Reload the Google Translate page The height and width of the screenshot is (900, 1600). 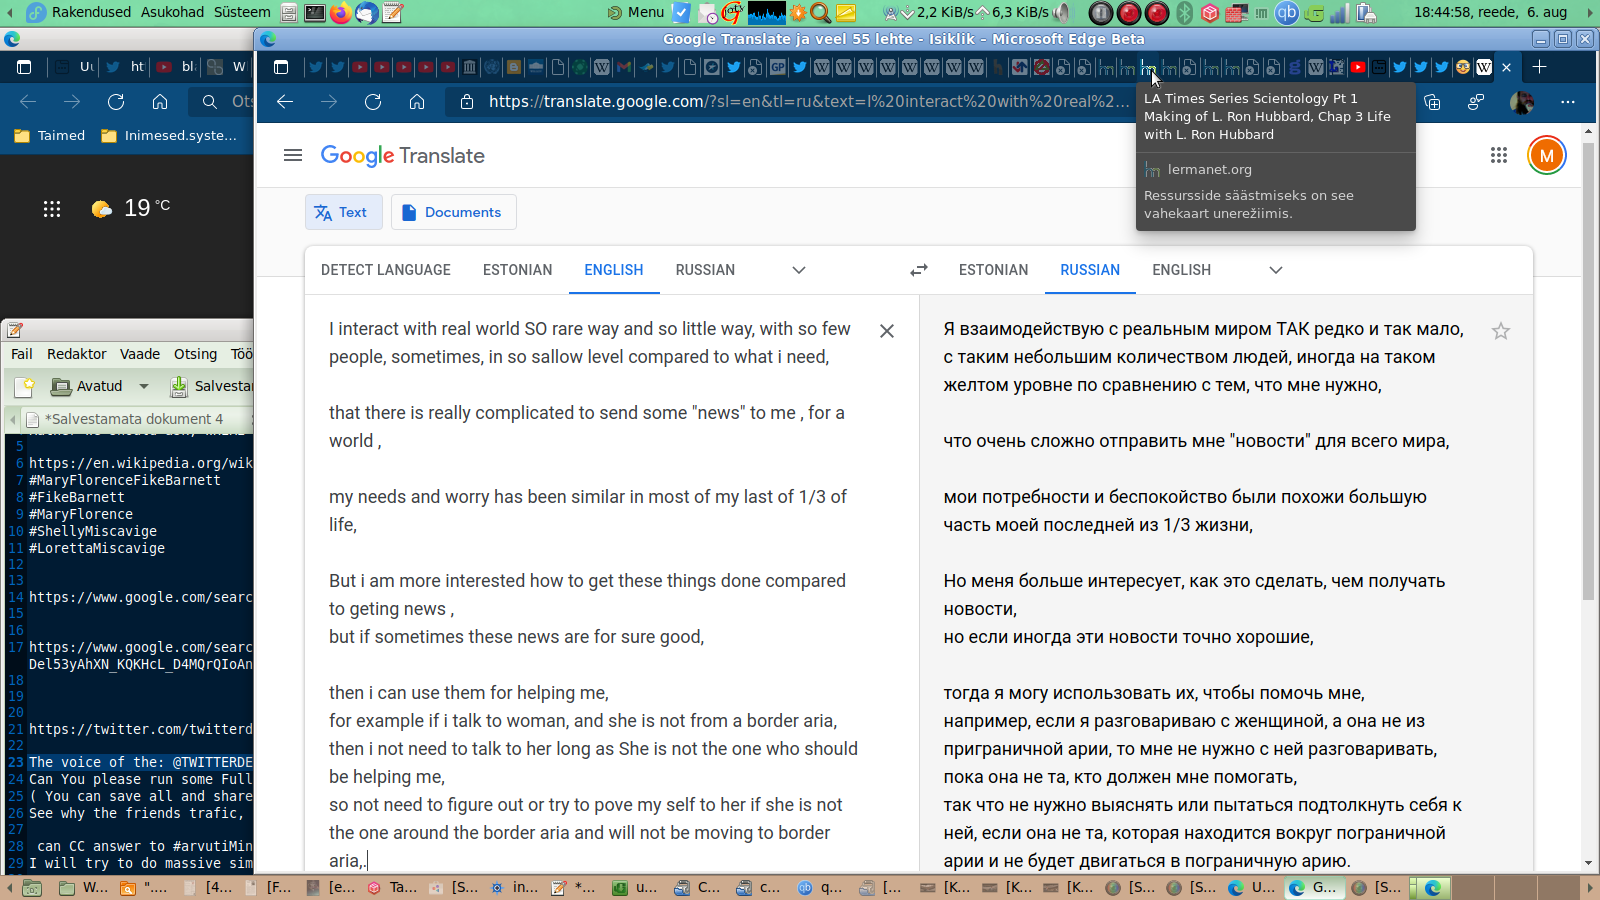point(373,101)
